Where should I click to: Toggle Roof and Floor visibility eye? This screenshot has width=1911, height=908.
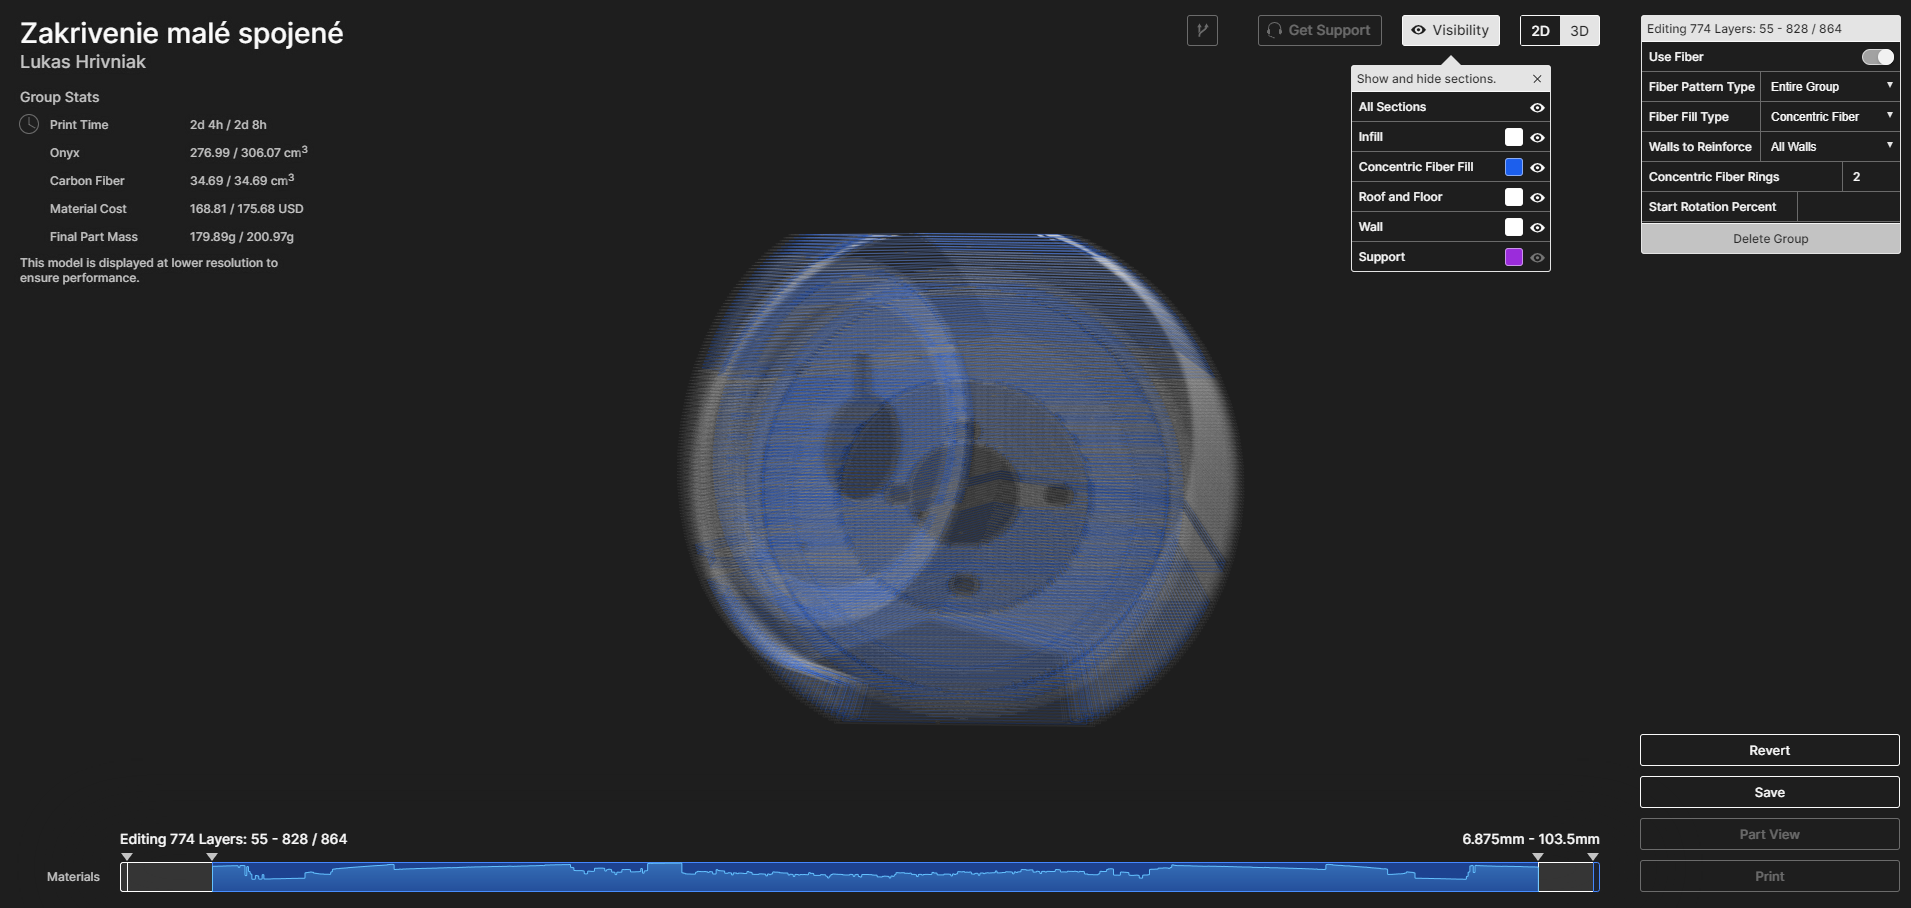pos(1537,198)
